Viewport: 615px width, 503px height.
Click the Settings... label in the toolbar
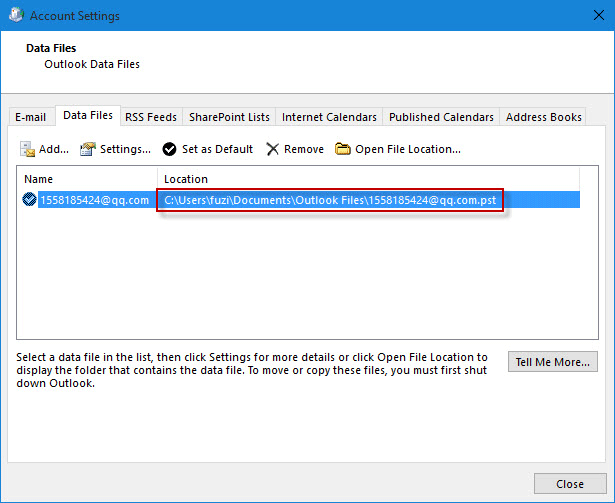click(125, 149)
